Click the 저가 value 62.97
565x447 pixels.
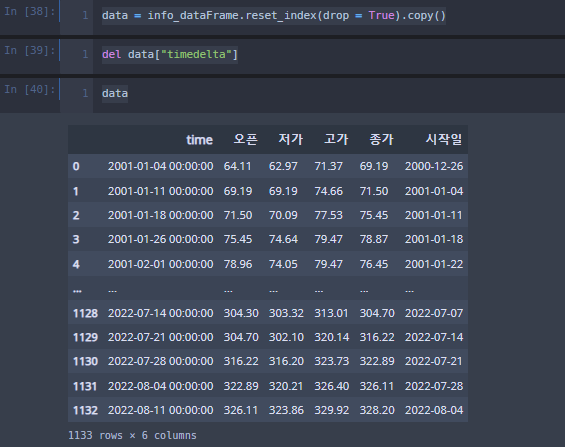click(283, 166)
